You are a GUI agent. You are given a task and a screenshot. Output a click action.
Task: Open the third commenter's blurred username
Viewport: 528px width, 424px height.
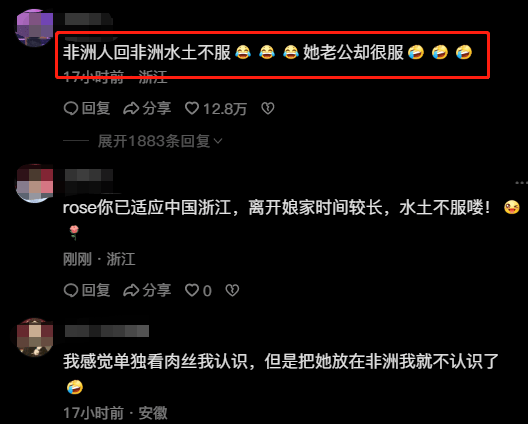click(106, 331)
